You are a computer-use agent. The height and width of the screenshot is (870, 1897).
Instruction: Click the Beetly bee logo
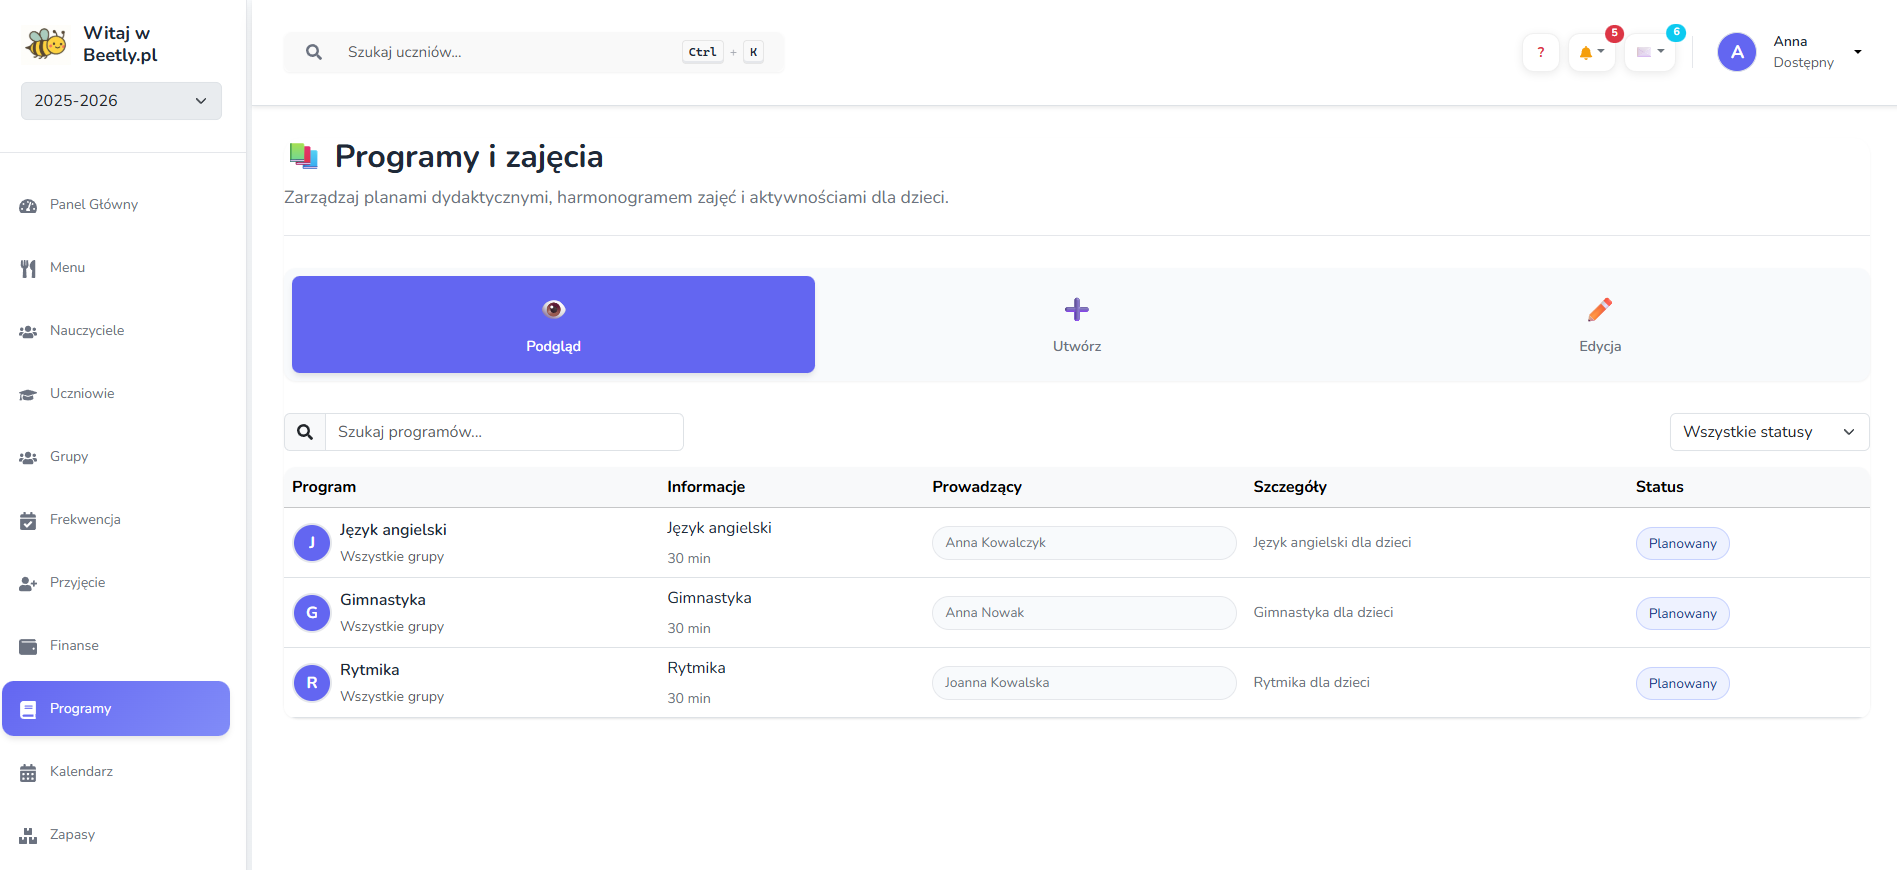pyautogui.click(x=46, y=44)
